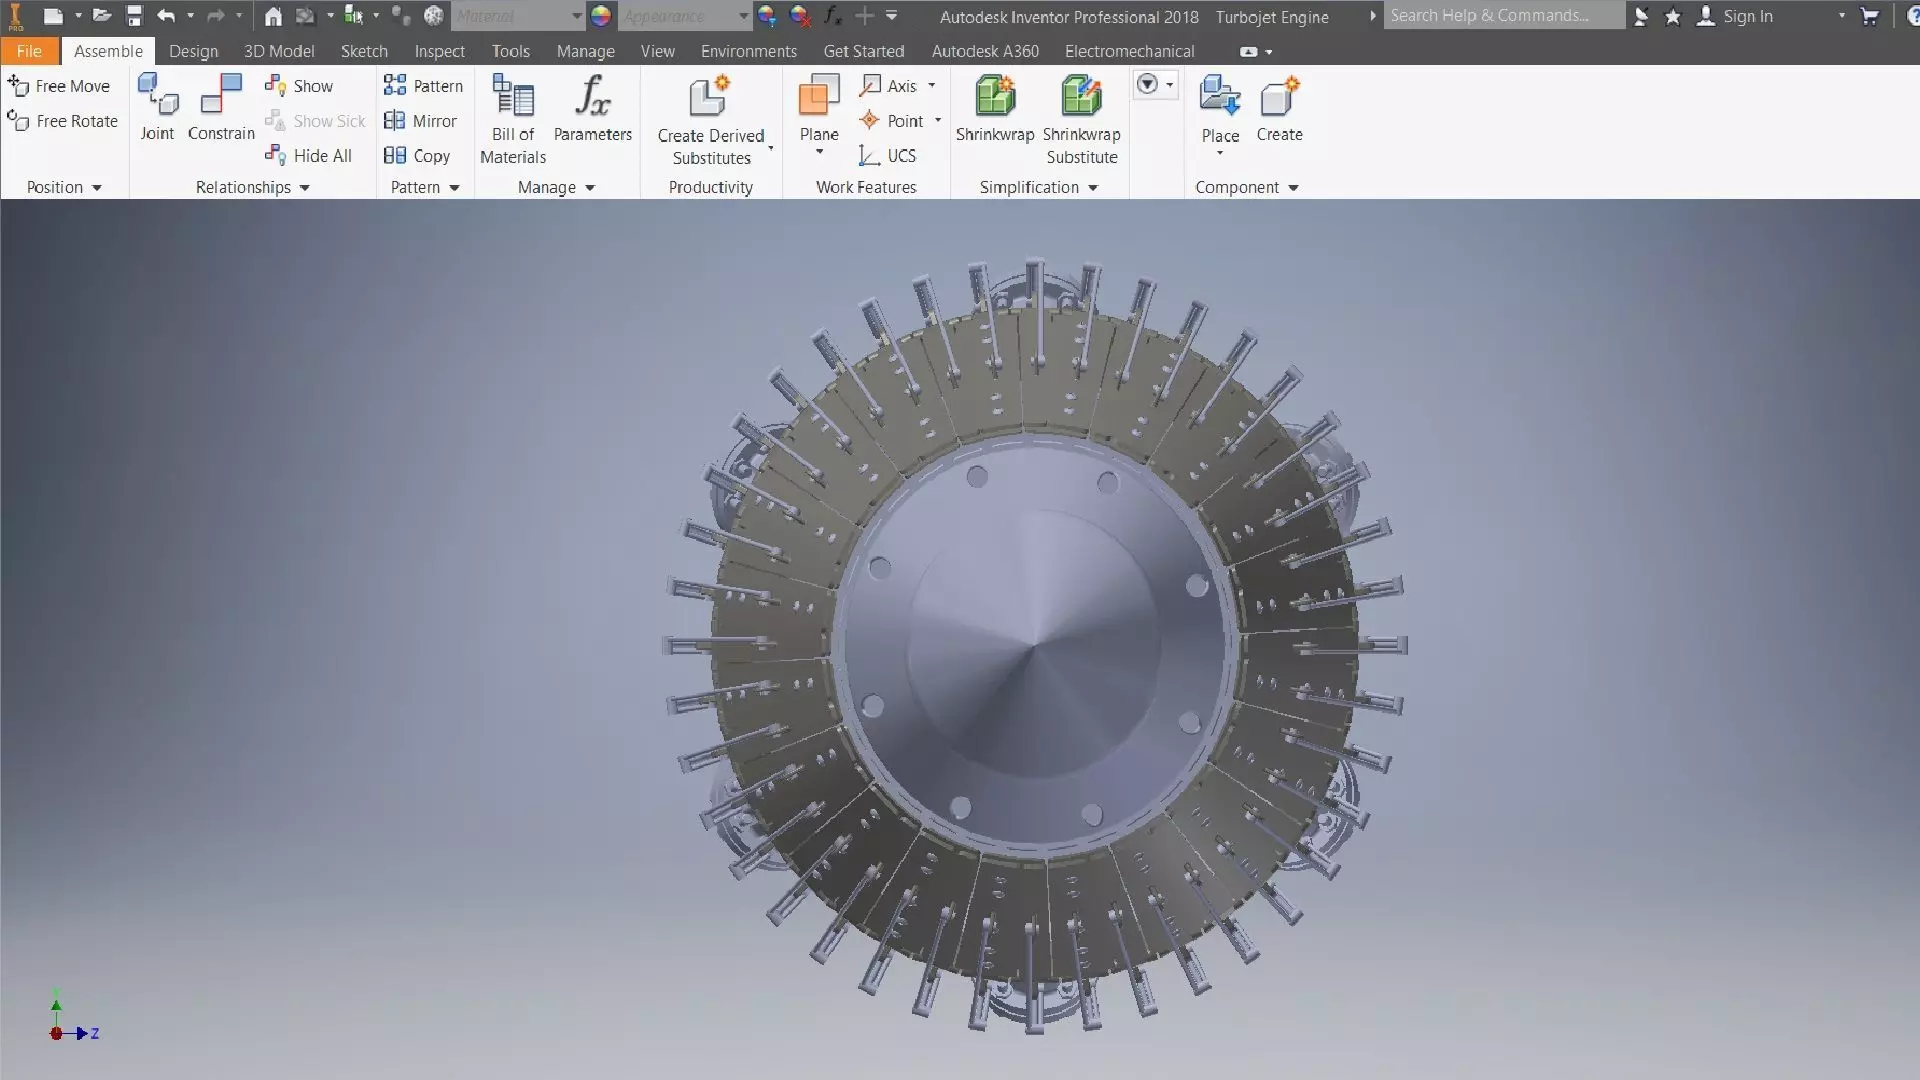Click the Shrinkwrap Substitute icon

point(1081,97)
